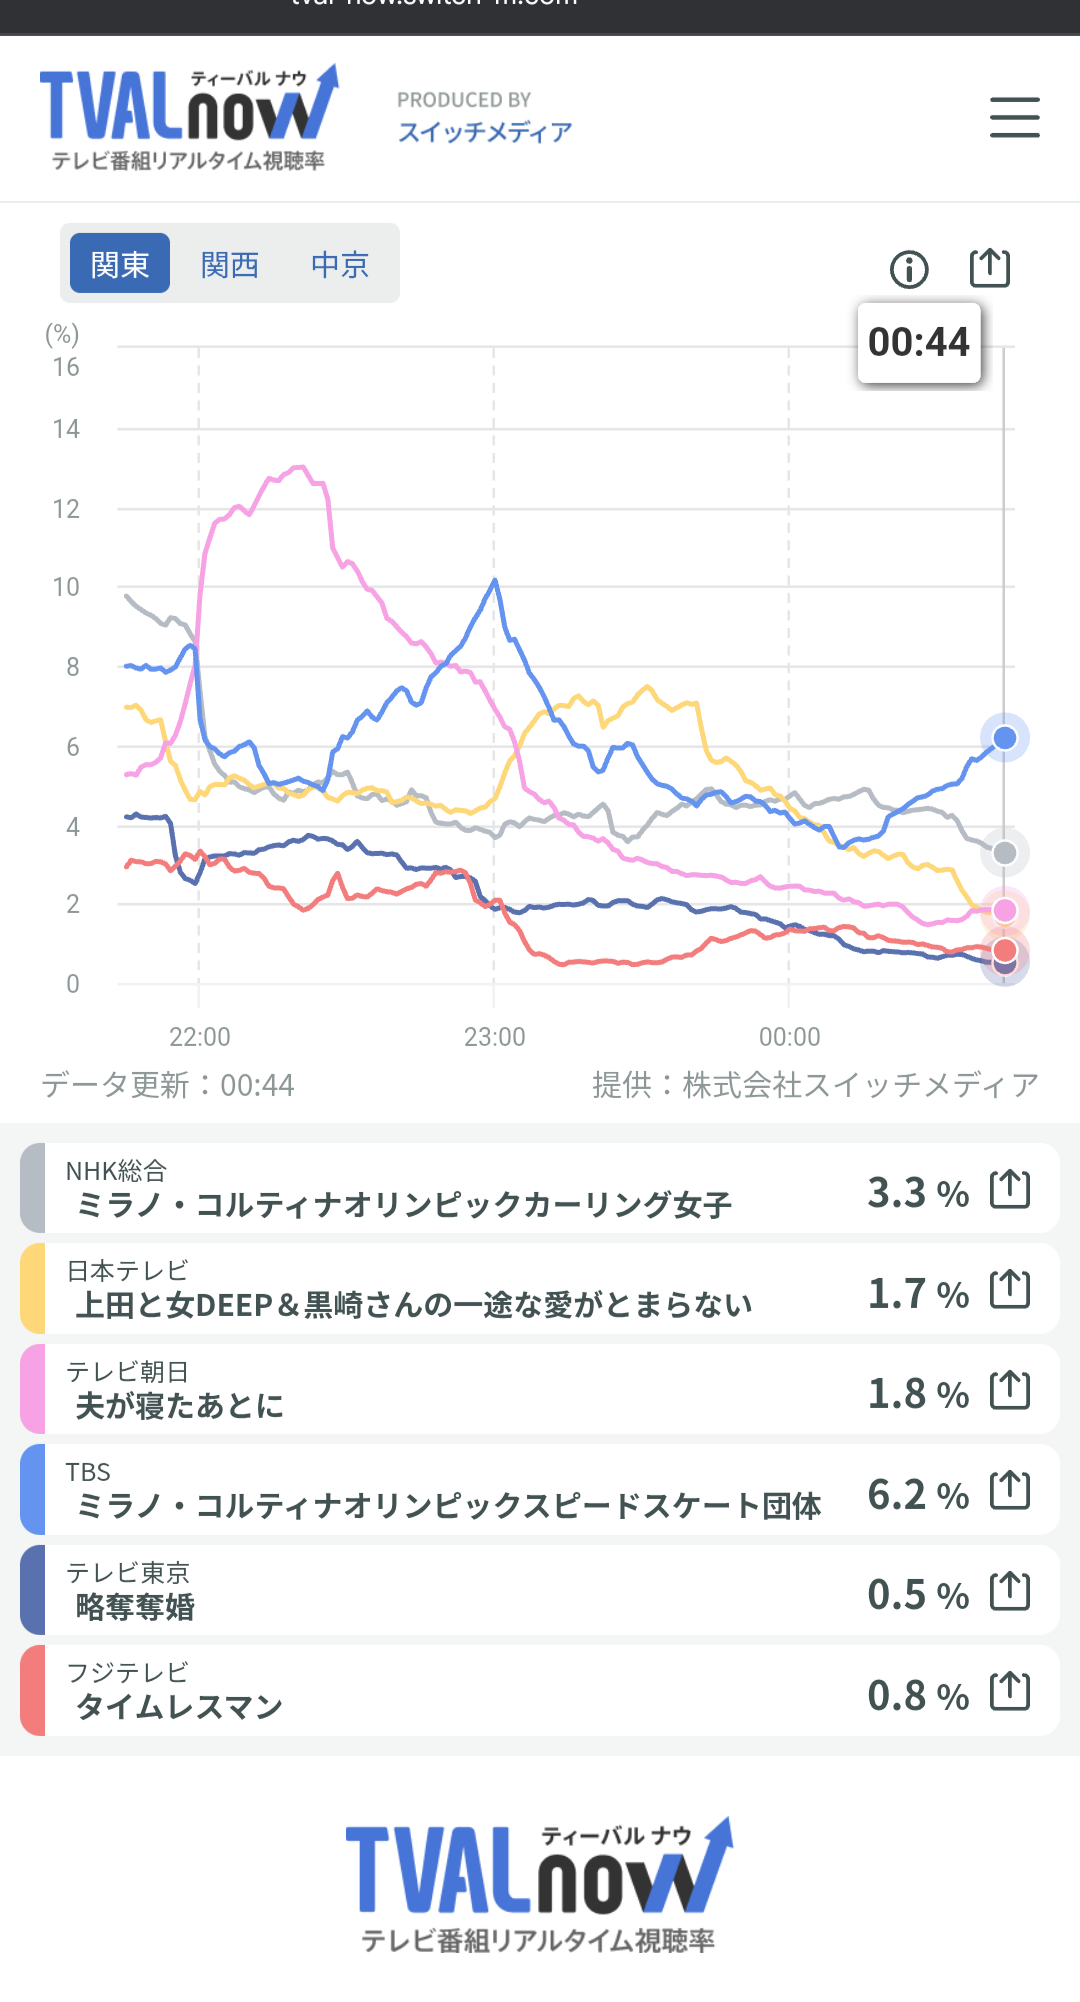This screenshot has height=2002, width=1080.
Task: Click the TVAL now footer logo
Action: pyautogui.click(x=539, y=1885)
